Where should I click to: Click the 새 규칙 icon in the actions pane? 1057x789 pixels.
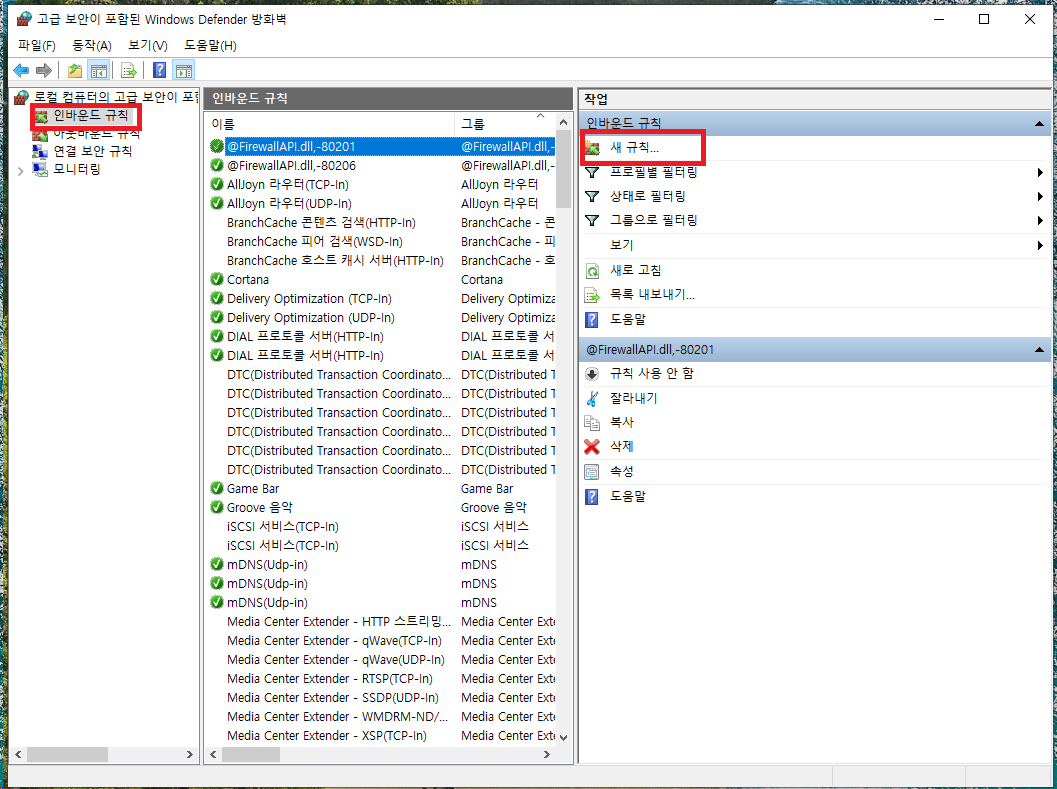[x=592, y=148]
